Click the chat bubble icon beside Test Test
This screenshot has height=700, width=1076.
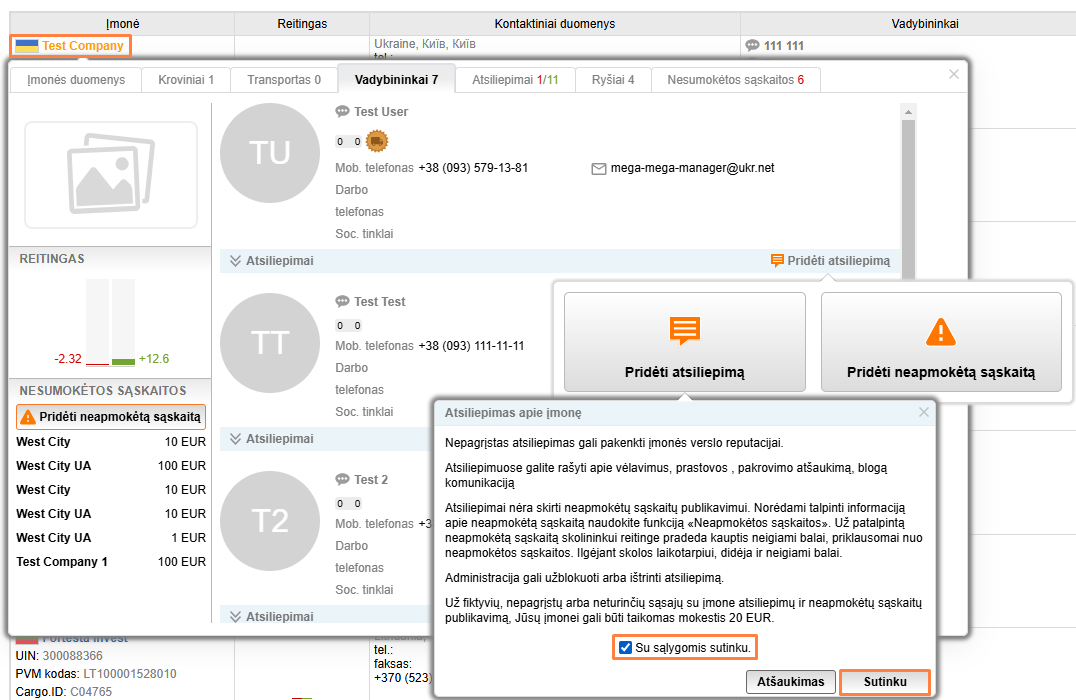(x=343, y=302)
